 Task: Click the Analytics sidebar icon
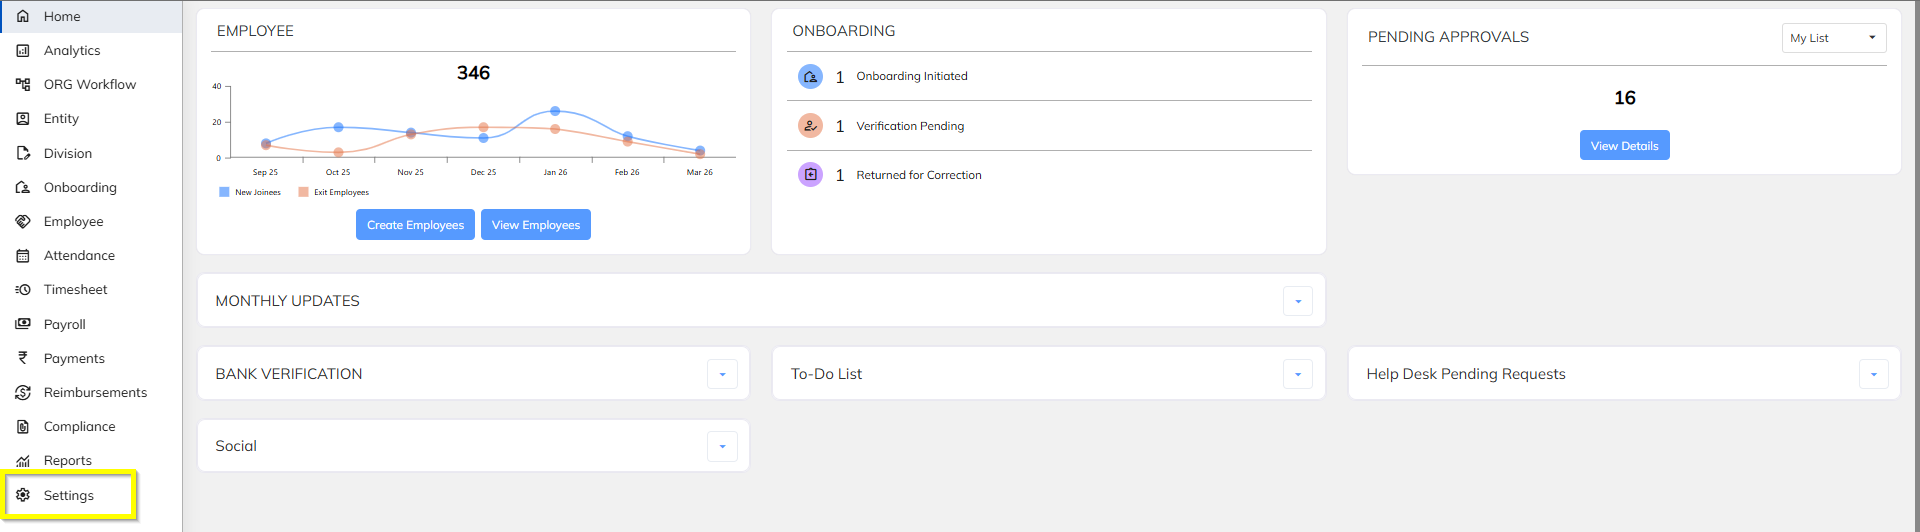coord(23,51)
